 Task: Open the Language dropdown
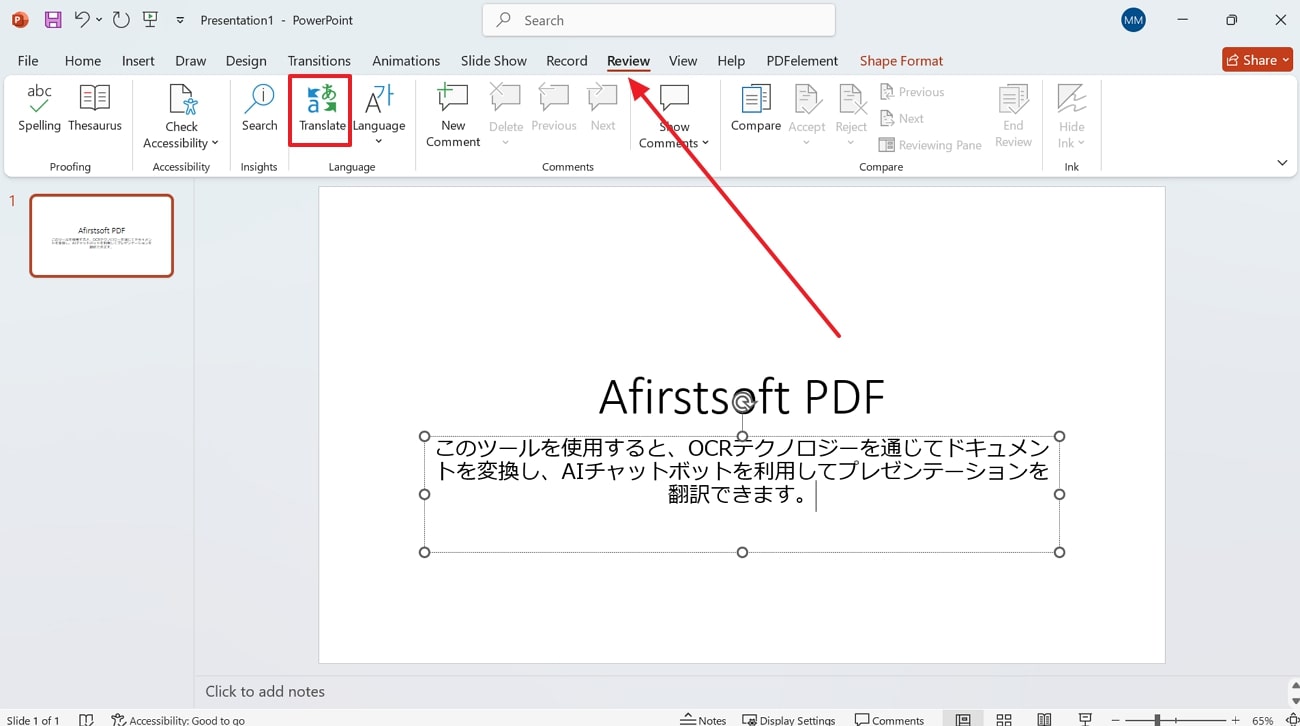pyautogui.click(x=379, y=114)
